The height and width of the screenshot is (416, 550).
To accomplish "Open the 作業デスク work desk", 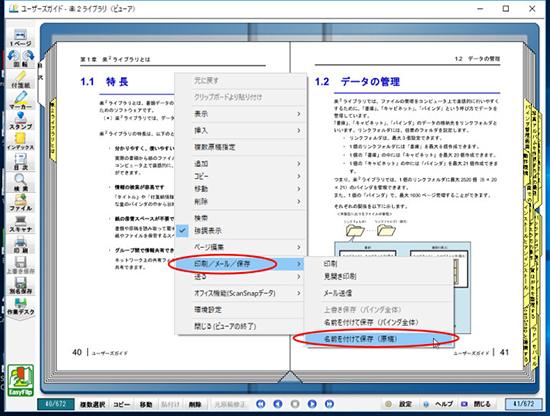I will point(20,307).
